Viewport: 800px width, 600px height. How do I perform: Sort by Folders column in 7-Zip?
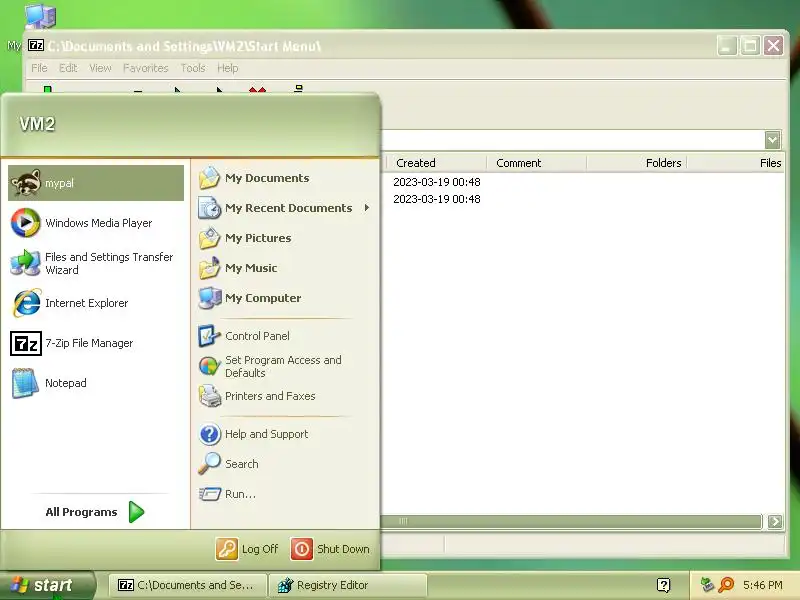pos(637,163)
